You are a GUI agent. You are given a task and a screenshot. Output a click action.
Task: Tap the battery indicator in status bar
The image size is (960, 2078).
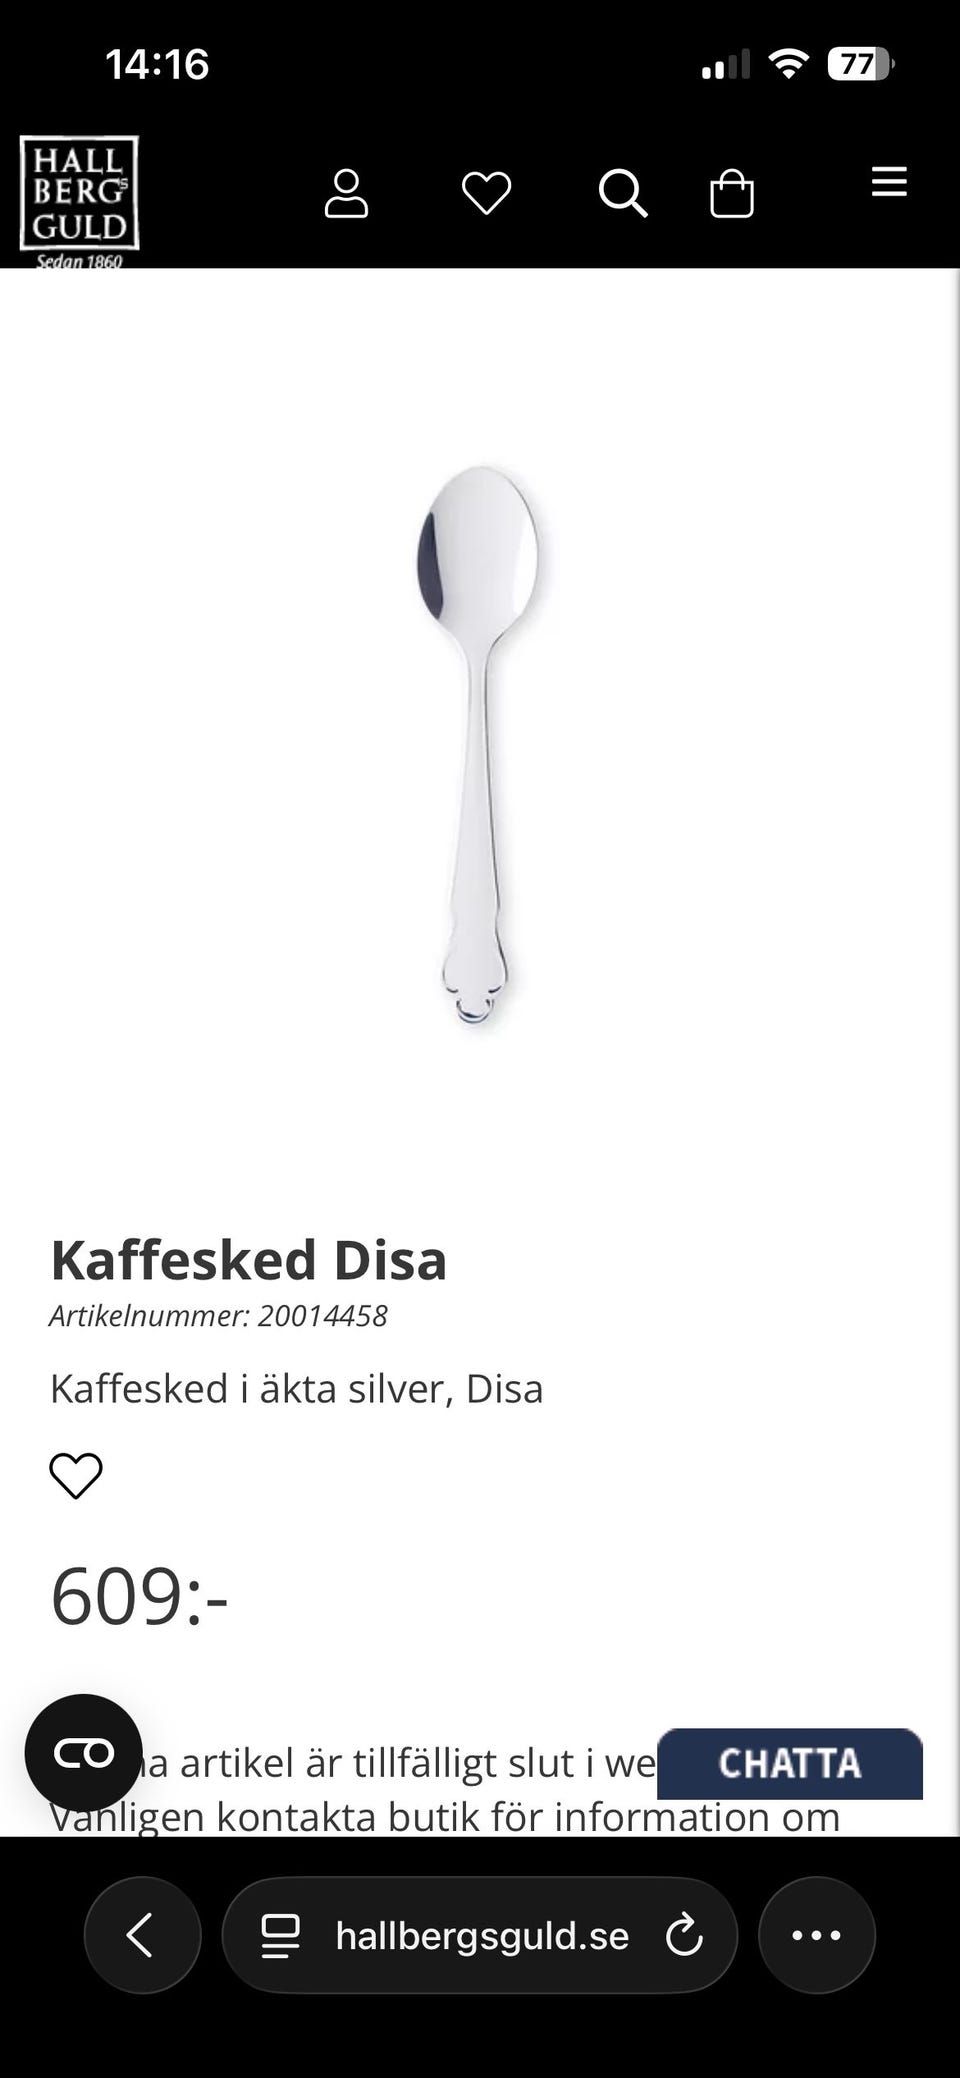860,65
